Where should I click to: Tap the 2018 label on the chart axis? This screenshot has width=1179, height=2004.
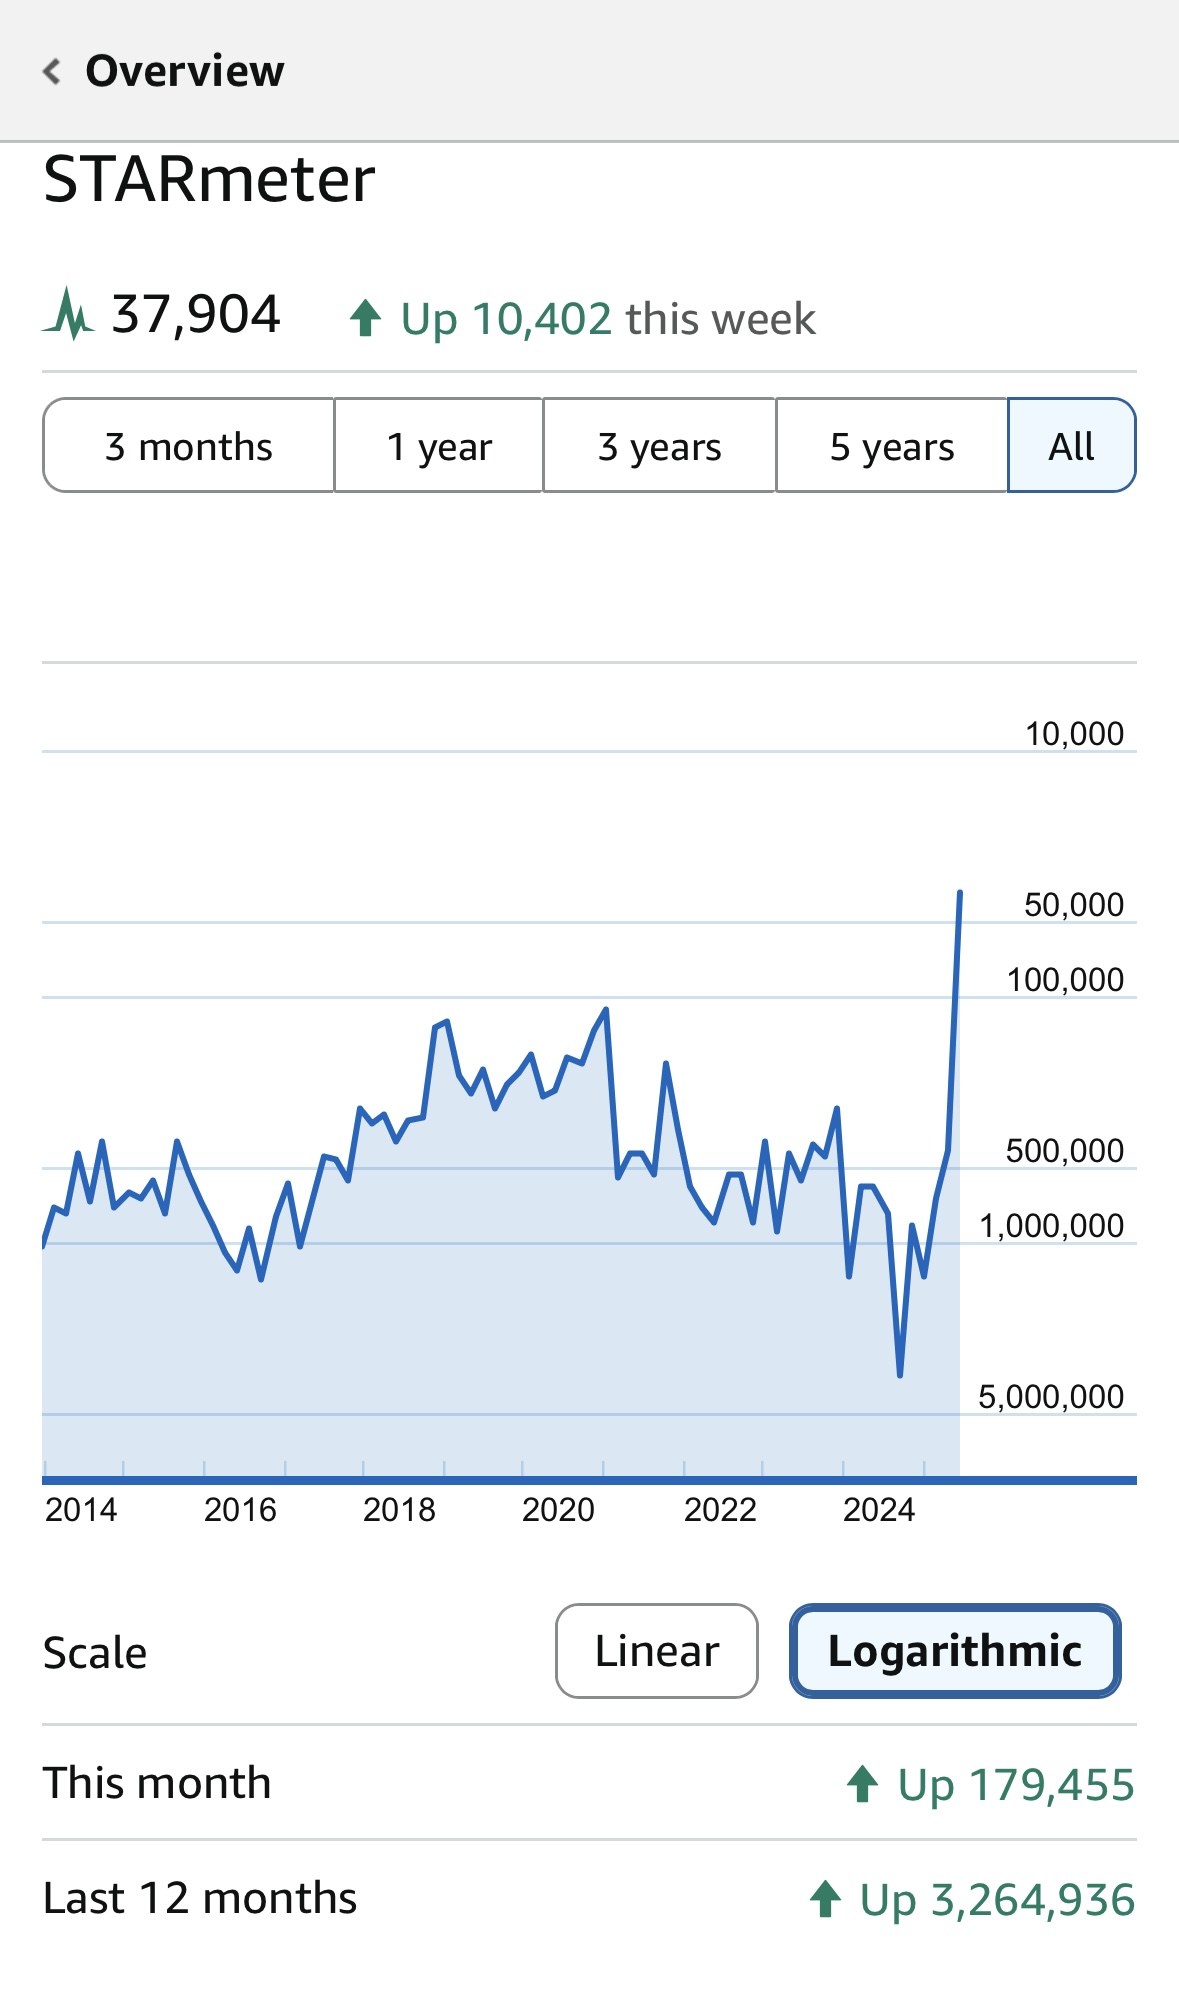click(399, 1510)
